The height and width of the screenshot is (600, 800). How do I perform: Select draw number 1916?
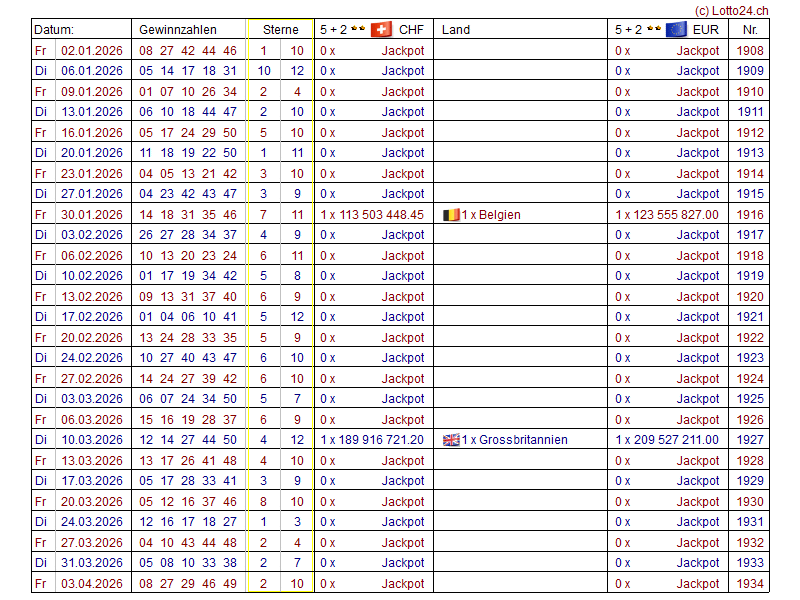click(749, 215)
